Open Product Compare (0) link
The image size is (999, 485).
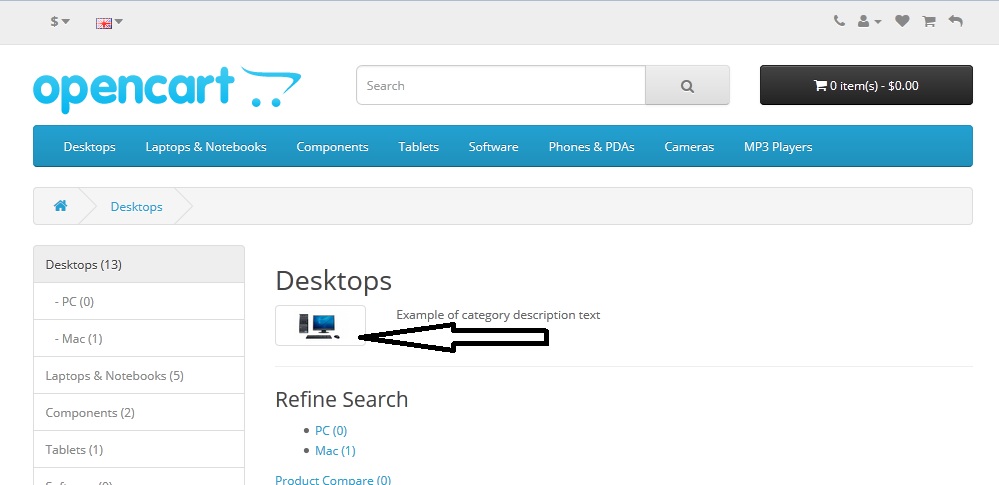pos(333,479)
